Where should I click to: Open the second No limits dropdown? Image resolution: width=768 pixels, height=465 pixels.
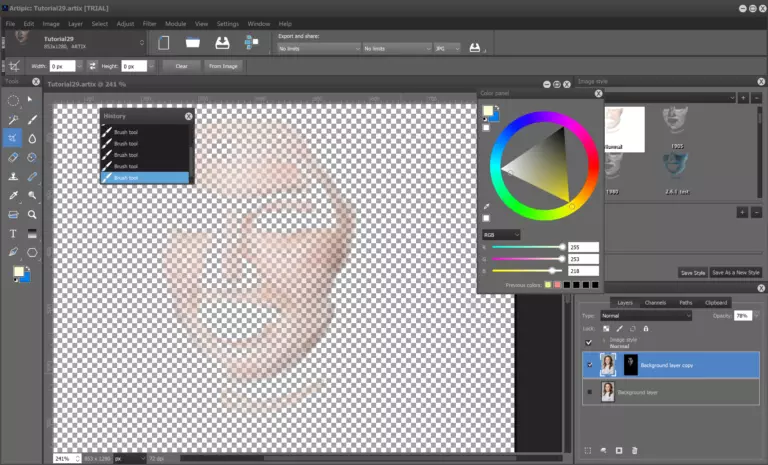(397, 49)
